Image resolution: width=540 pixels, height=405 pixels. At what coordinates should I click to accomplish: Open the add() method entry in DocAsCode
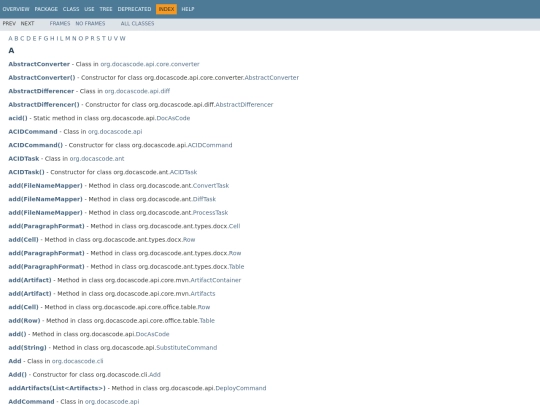(x=17, y=334)
